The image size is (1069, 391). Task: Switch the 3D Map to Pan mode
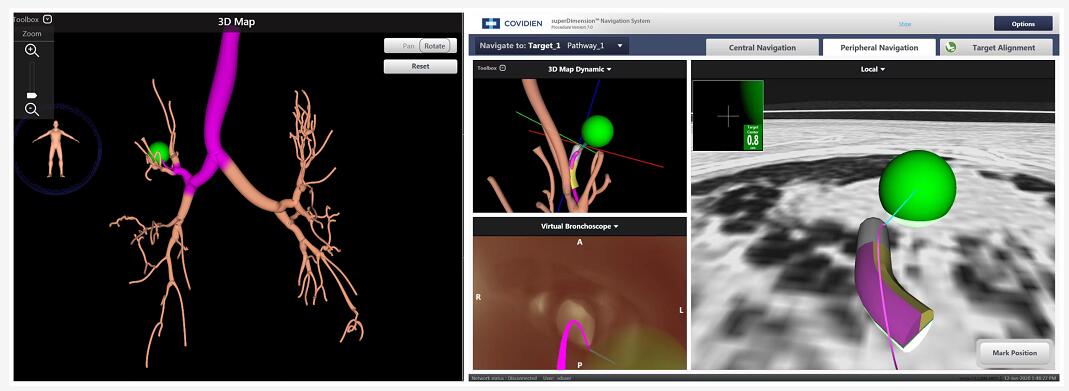point(408,46)
